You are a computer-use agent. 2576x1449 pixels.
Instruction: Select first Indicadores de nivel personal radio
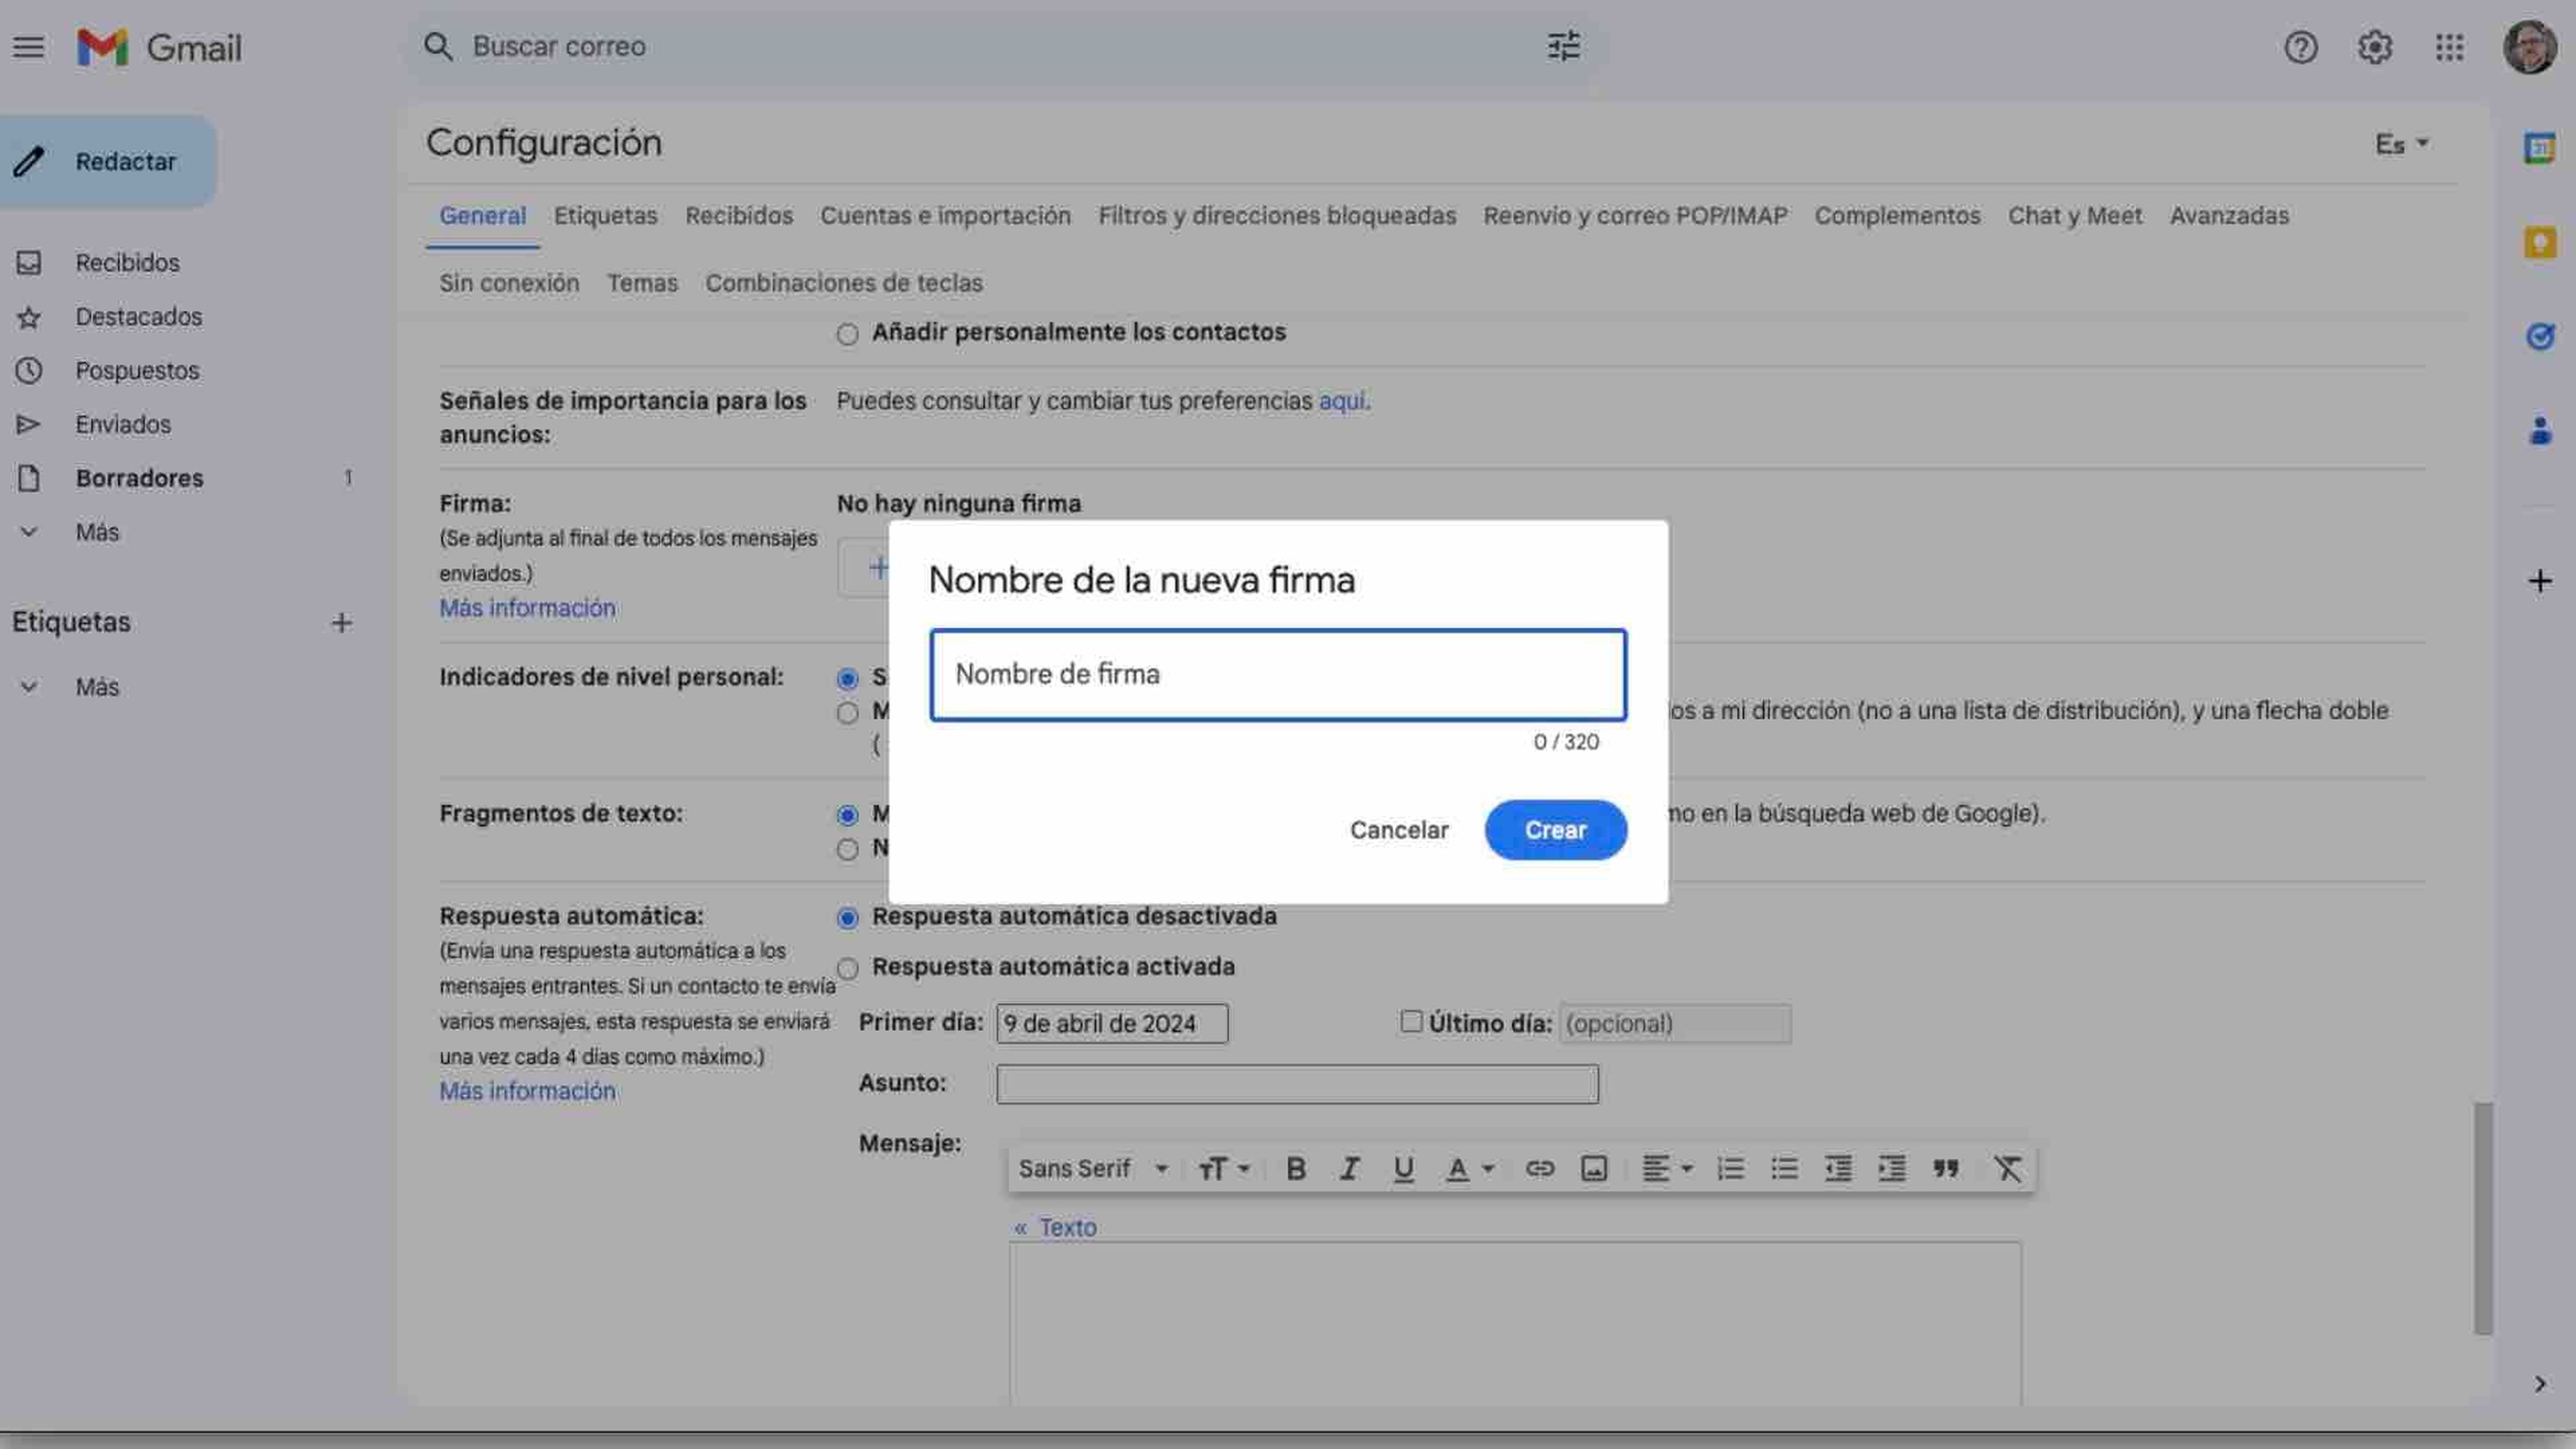click(x=847, y=679)
